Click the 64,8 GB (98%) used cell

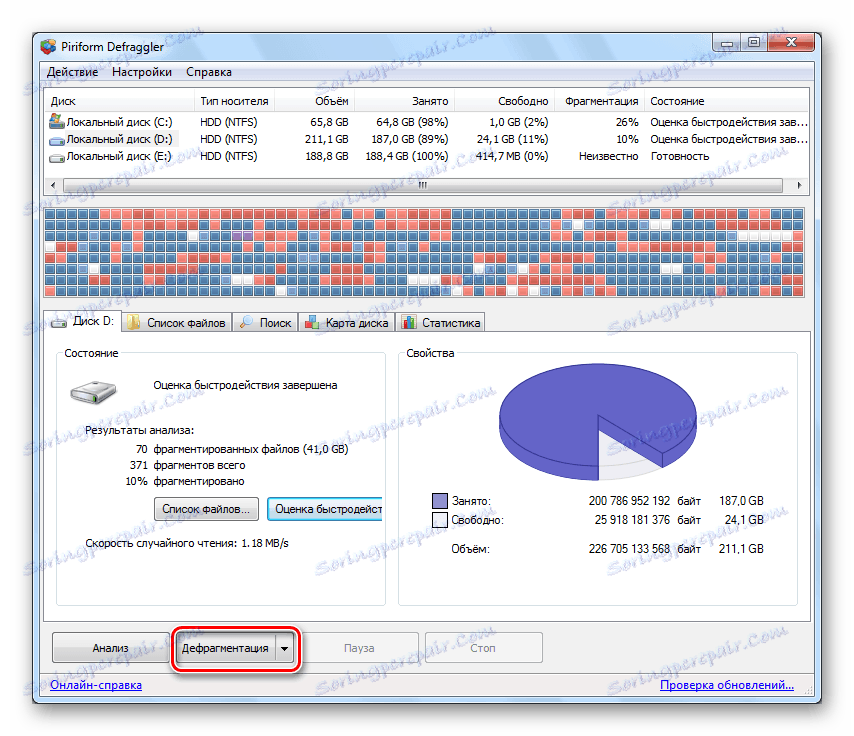412,122
